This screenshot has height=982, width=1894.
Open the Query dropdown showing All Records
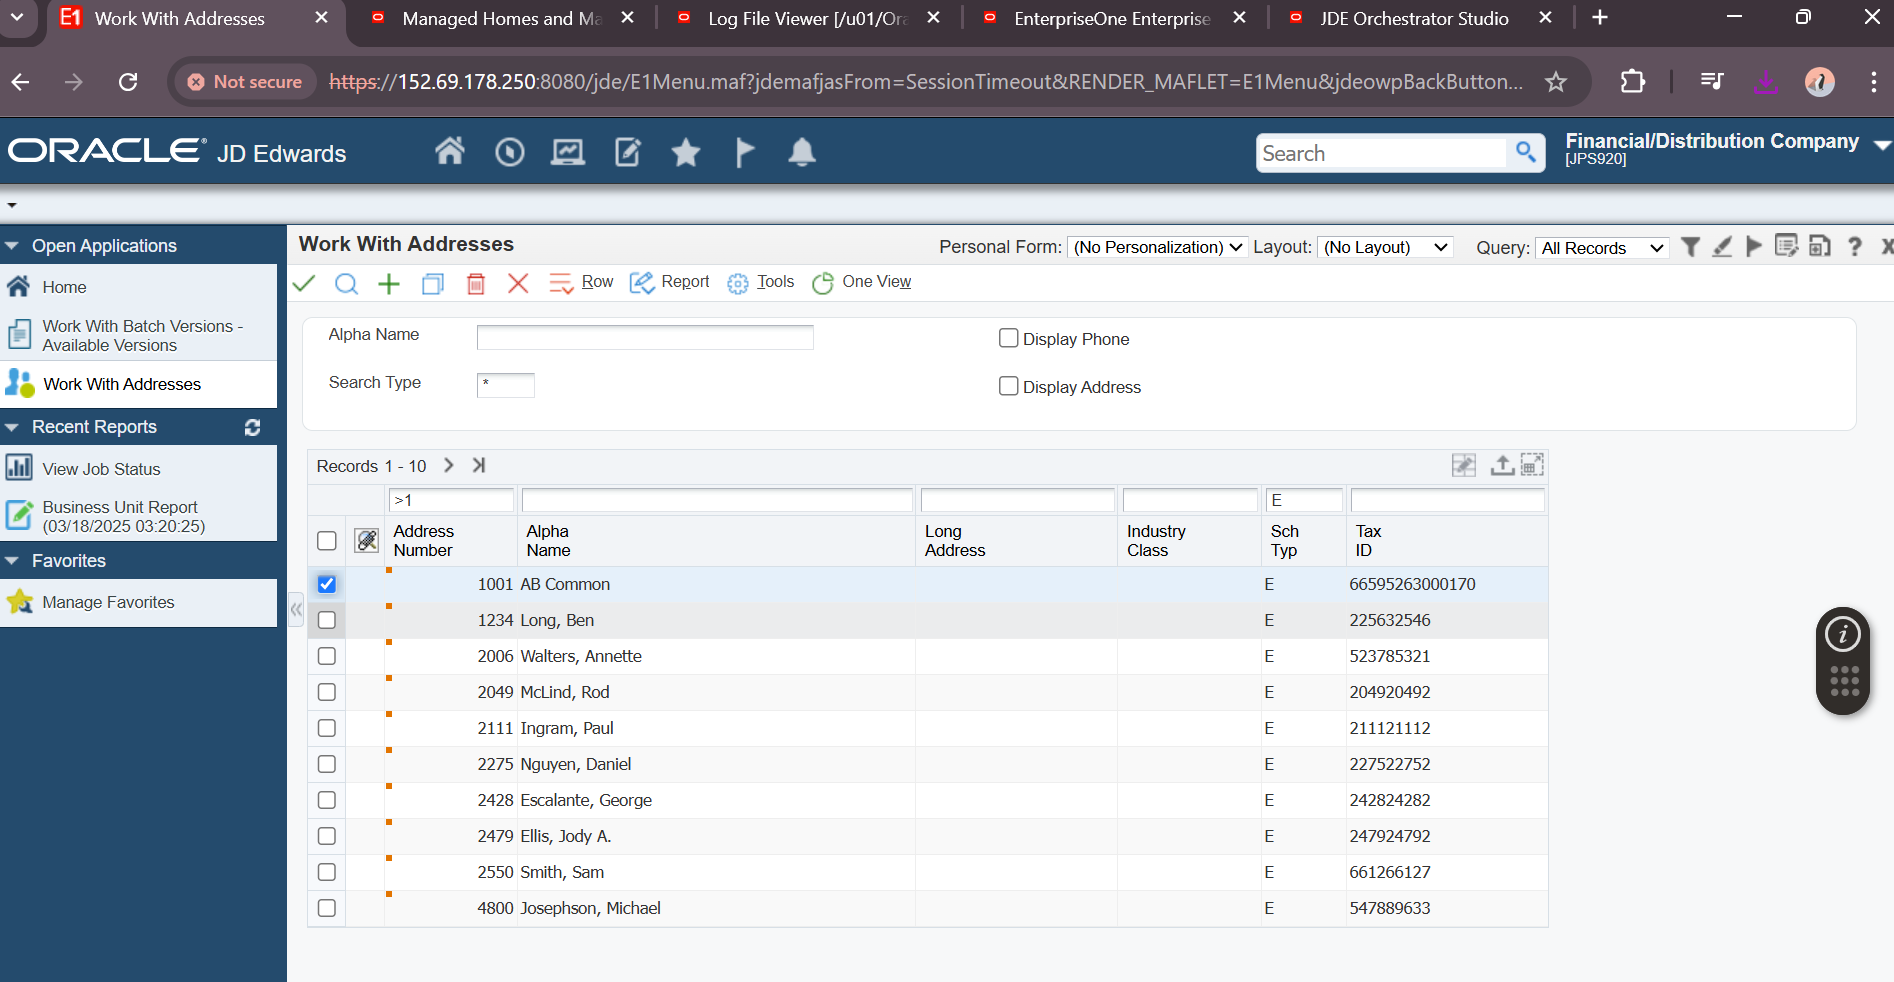(x=1602, y=248)
